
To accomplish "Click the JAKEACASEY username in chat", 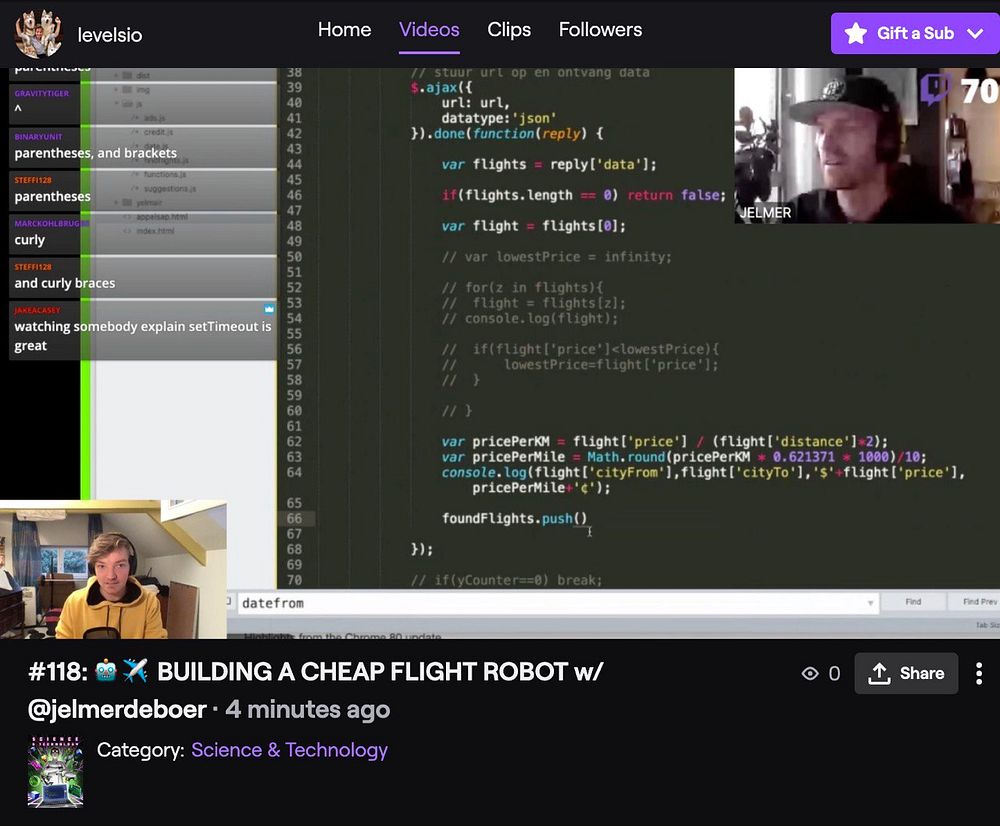I will [x=37, y=310].
